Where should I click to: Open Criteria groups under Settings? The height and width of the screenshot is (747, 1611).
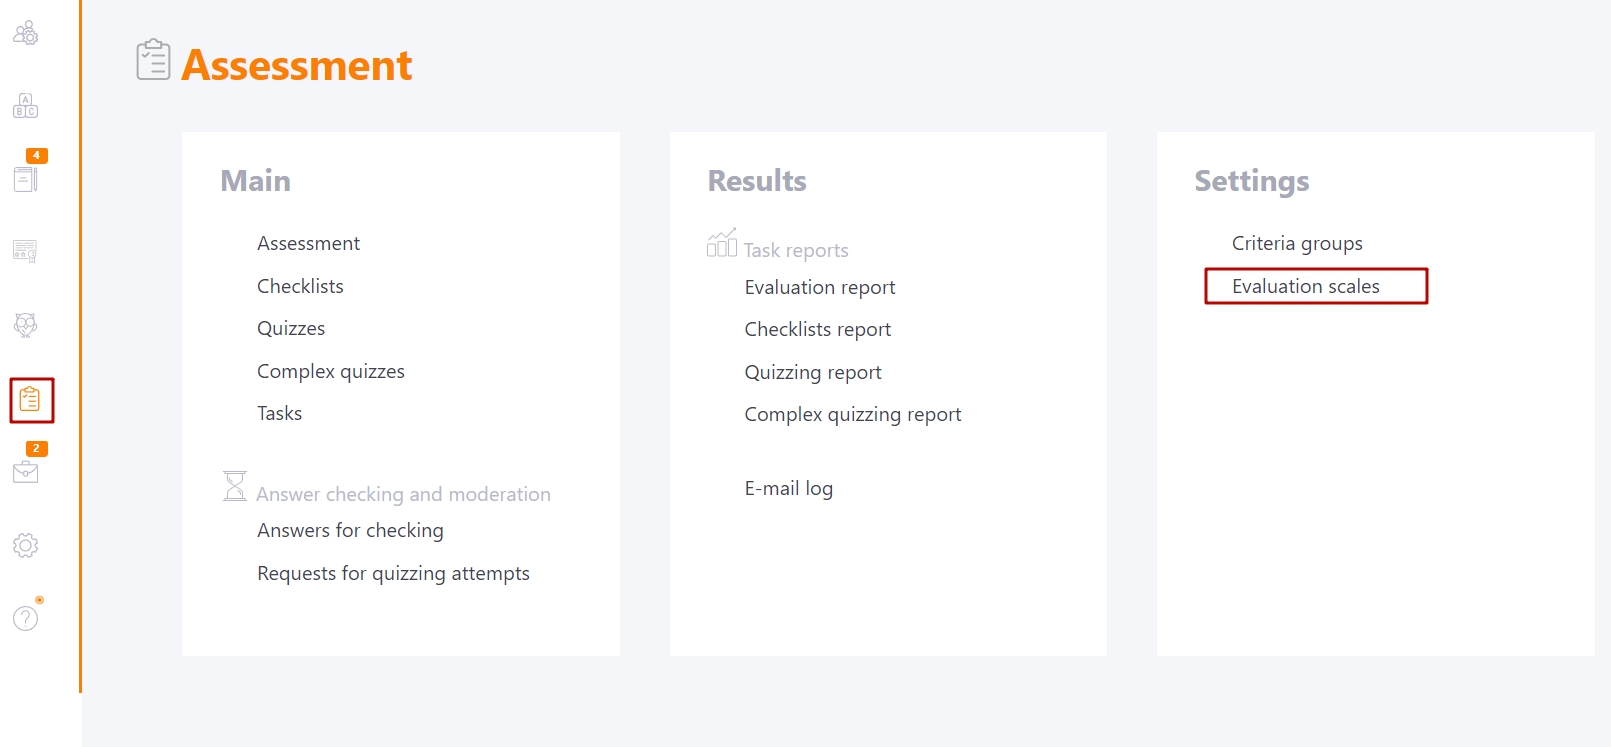point(1297,243)
